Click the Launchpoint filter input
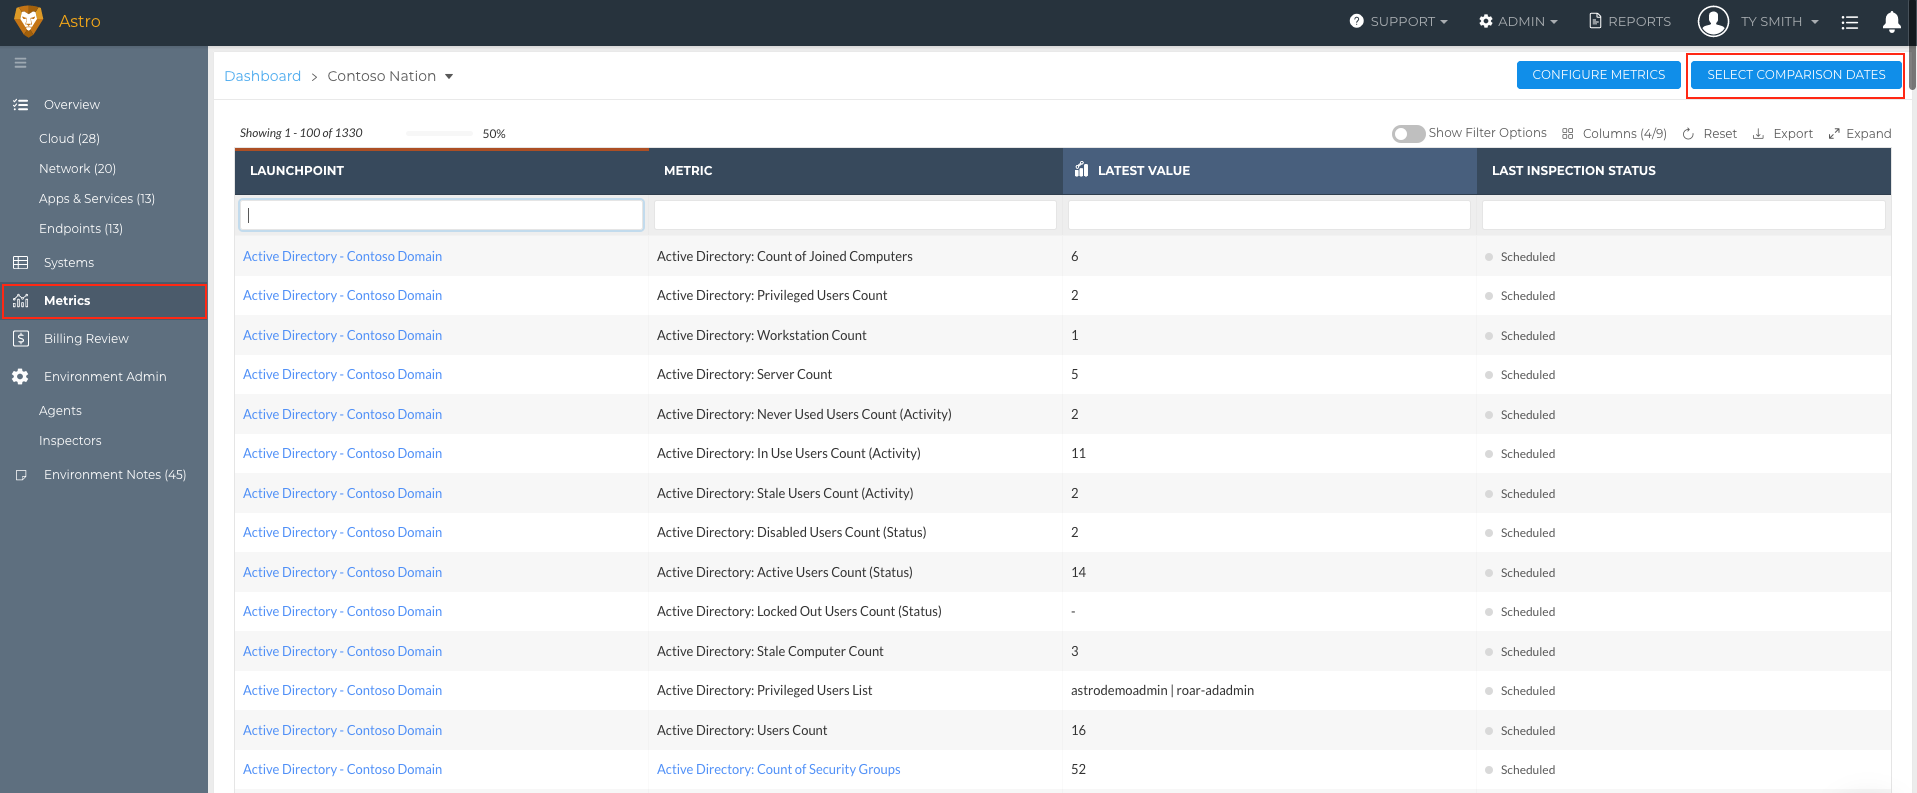 tap(441, 215)
